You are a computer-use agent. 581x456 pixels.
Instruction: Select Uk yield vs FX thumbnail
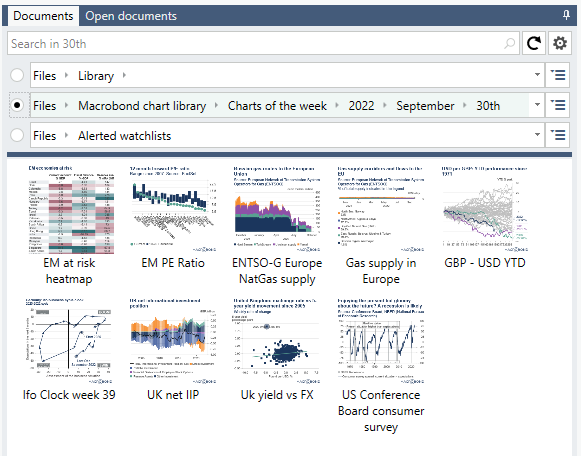coord(277,341)
